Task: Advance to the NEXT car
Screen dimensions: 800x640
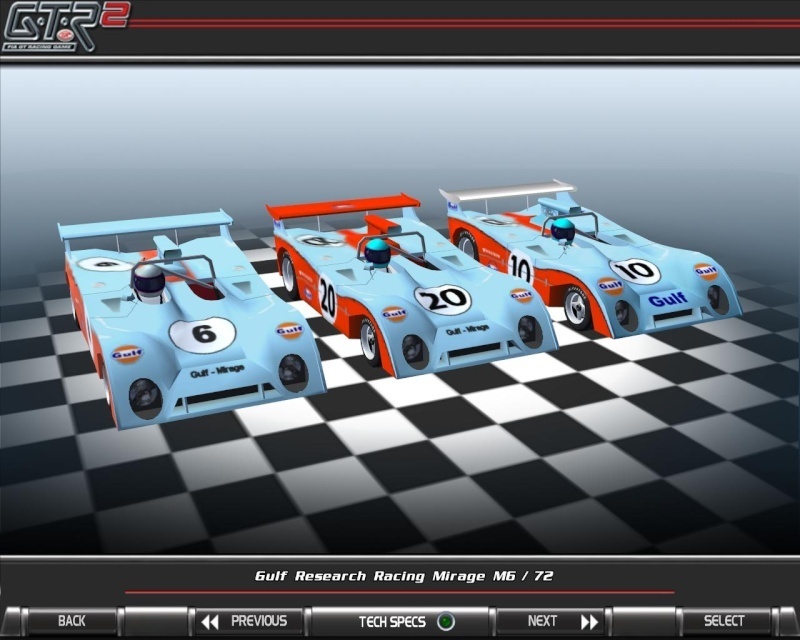Action: (x=550, y=621)
